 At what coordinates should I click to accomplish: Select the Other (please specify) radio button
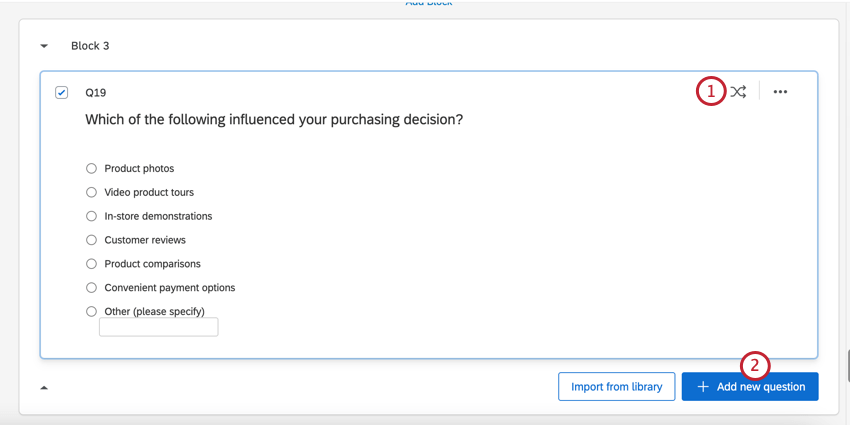tap(92, 311)
